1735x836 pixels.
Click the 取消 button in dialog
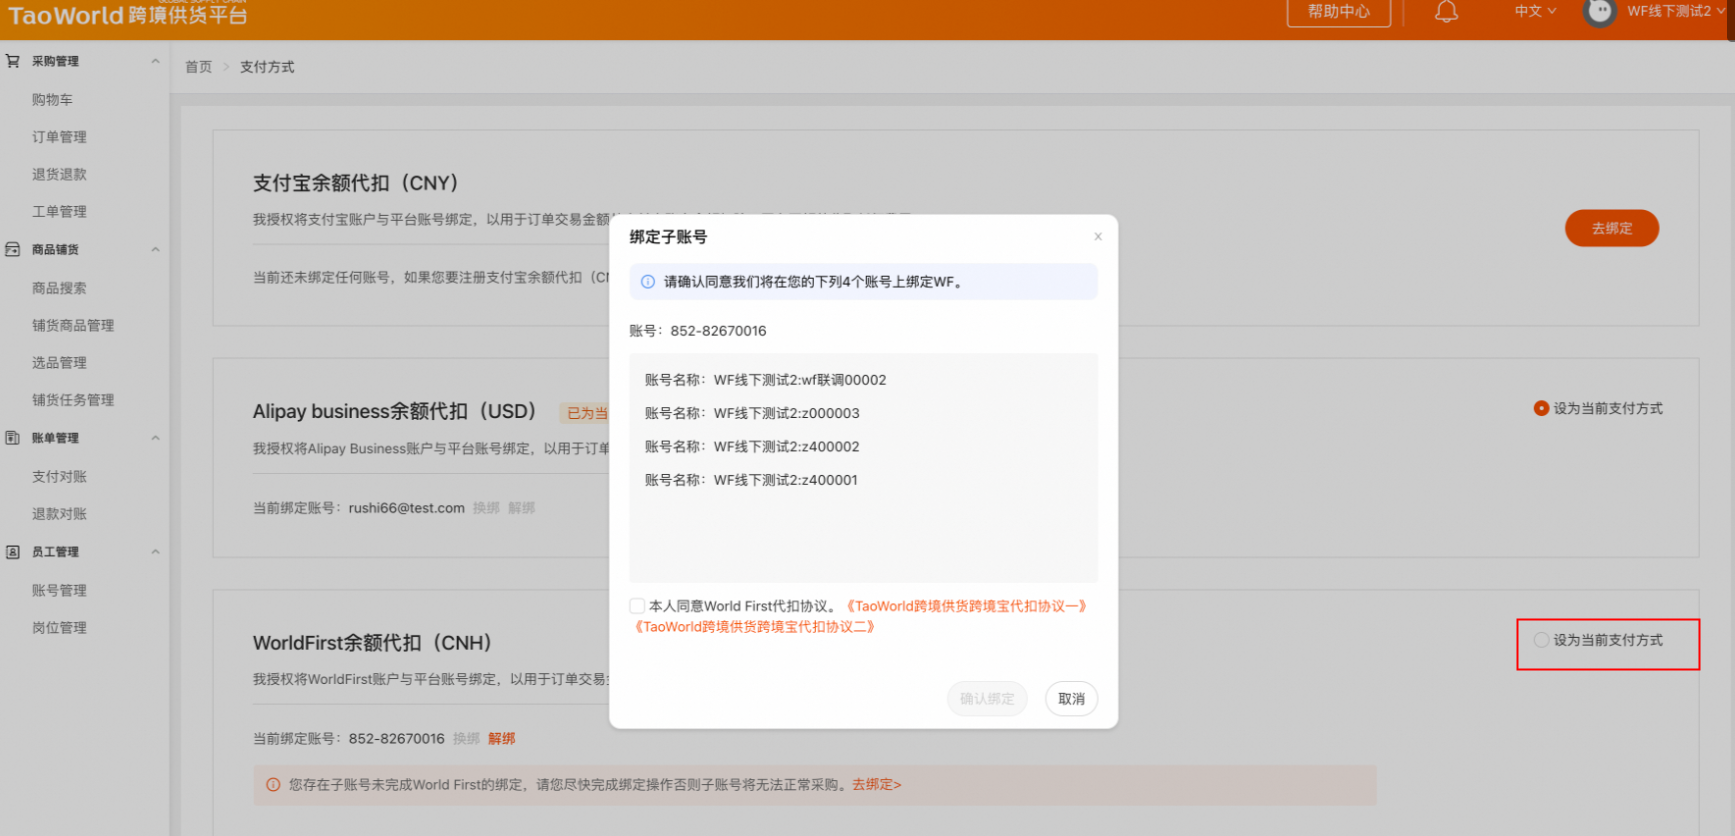click(x=1071, y=699)
